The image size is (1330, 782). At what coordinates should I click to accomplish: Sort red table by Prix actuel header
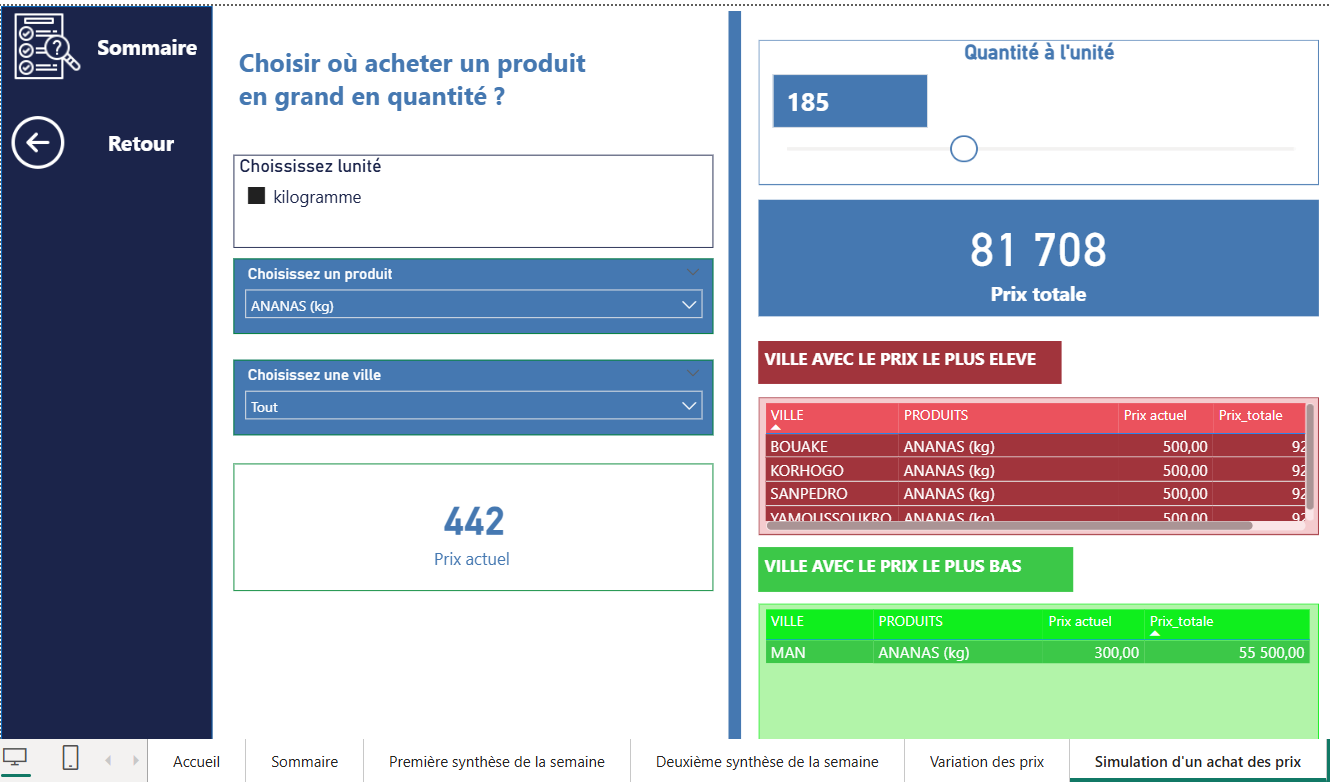coord(1166,417)
